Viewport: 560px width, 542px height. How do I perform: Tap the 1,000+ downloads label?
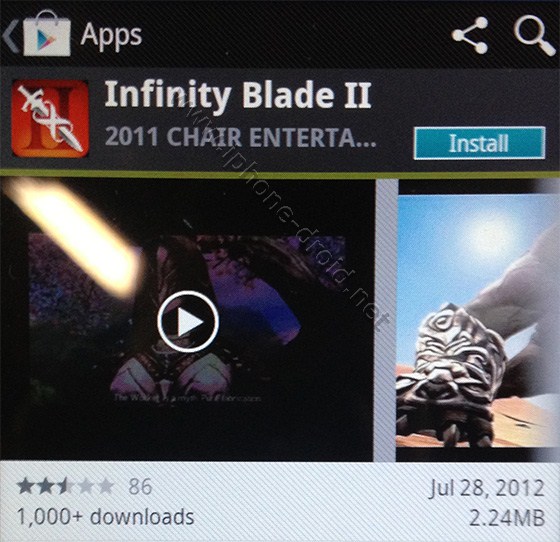pos(105,517)
